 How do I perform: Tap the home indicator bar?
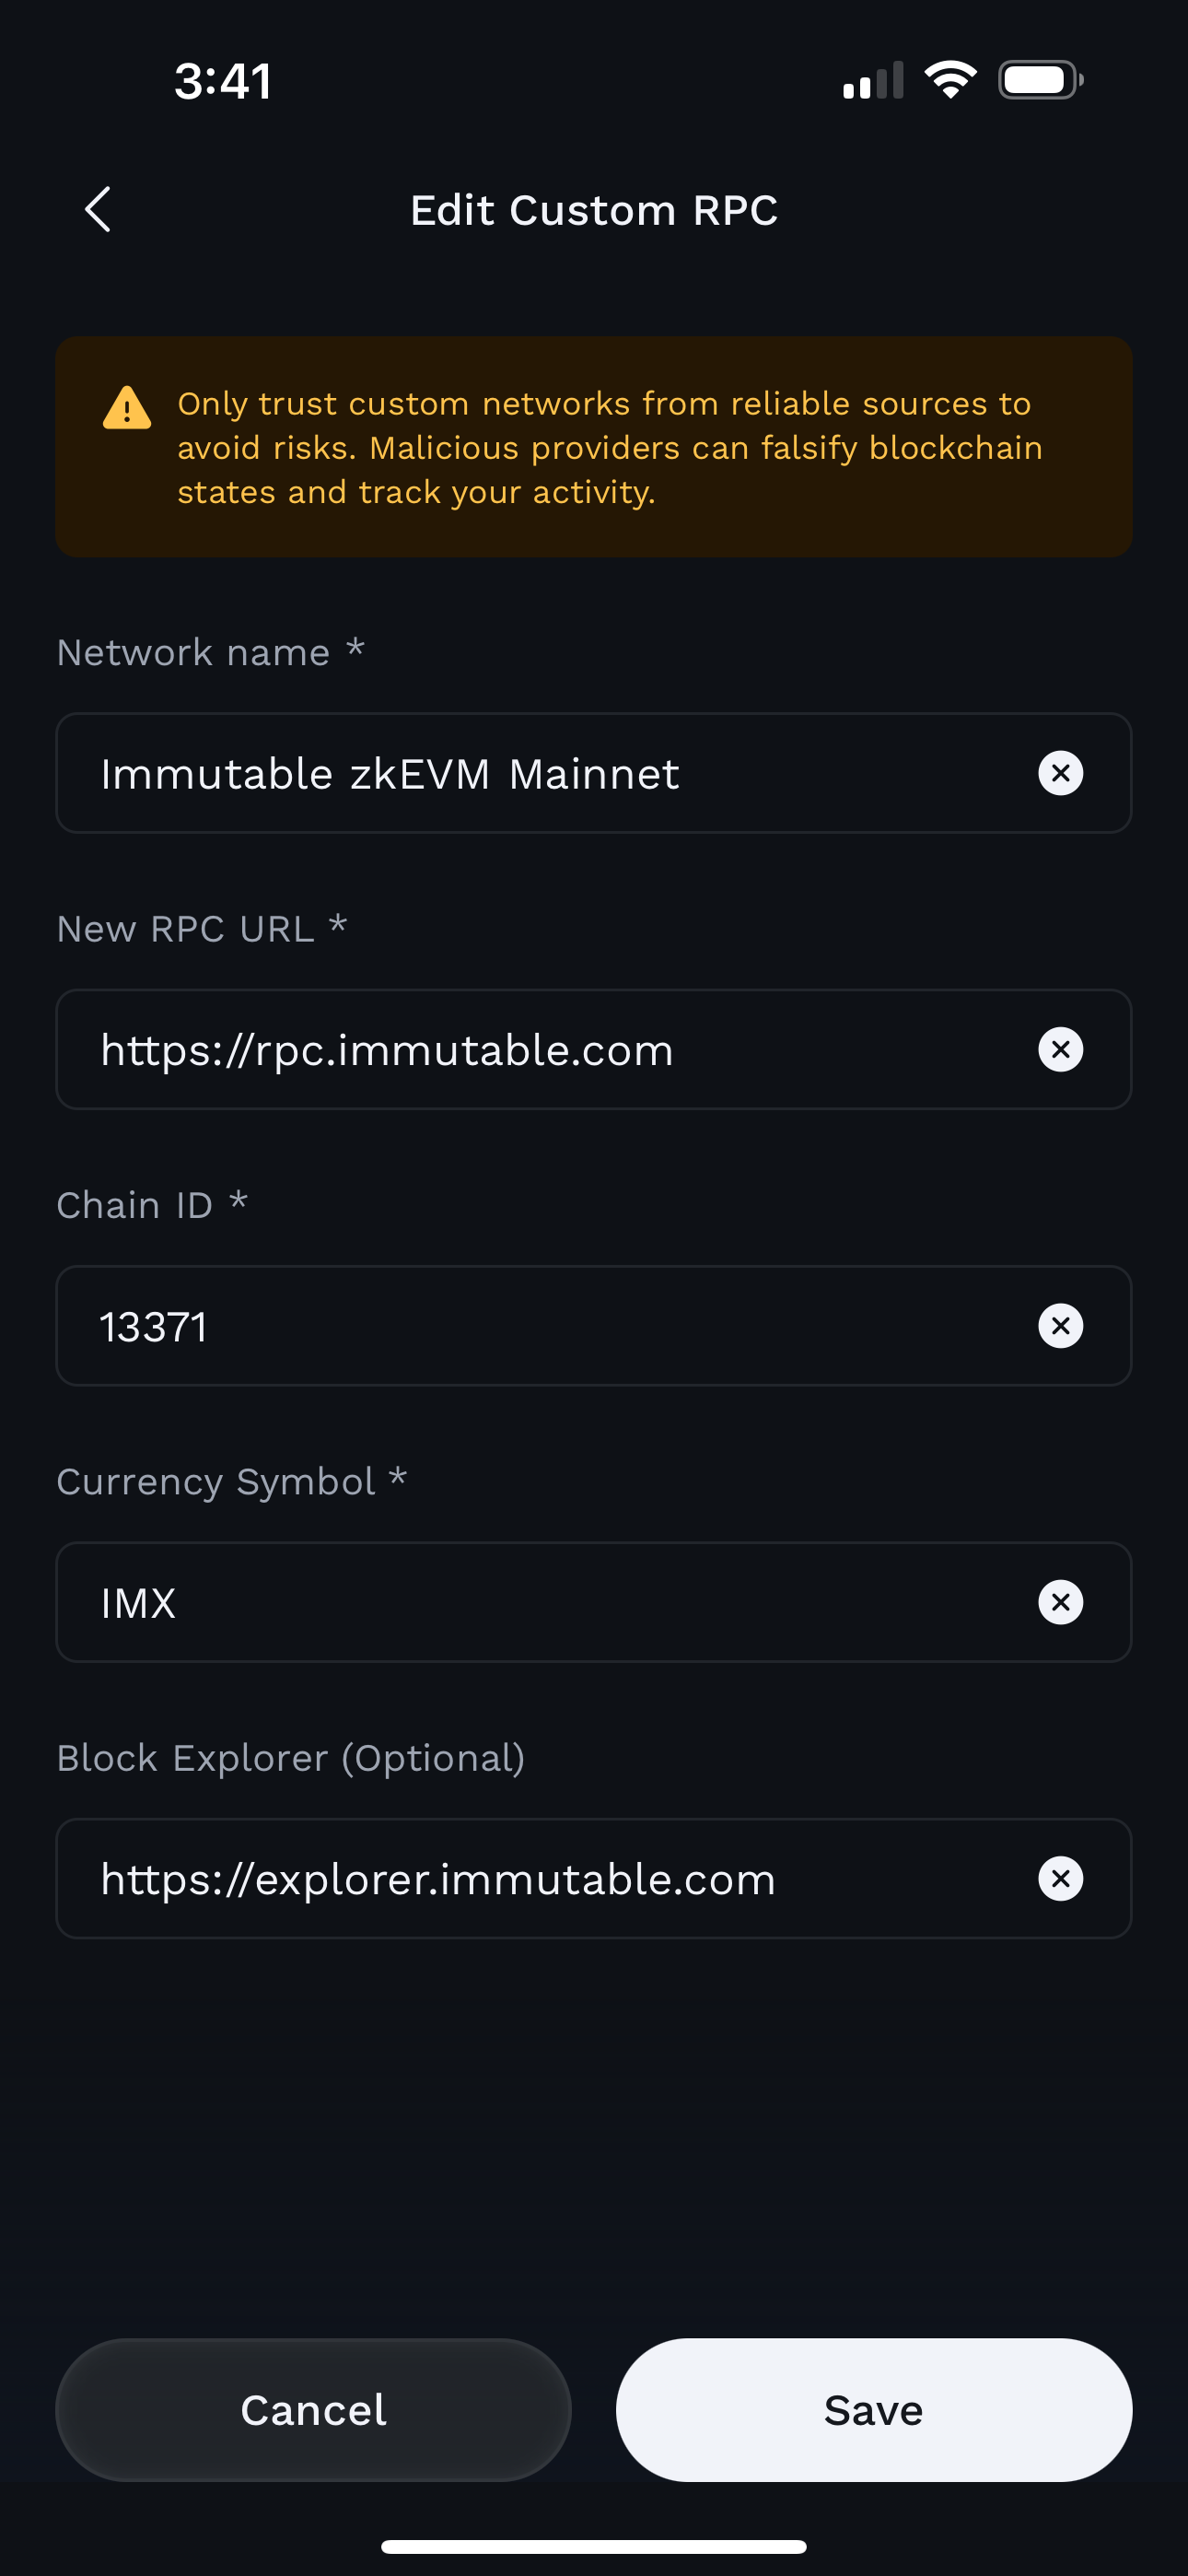594,2546
